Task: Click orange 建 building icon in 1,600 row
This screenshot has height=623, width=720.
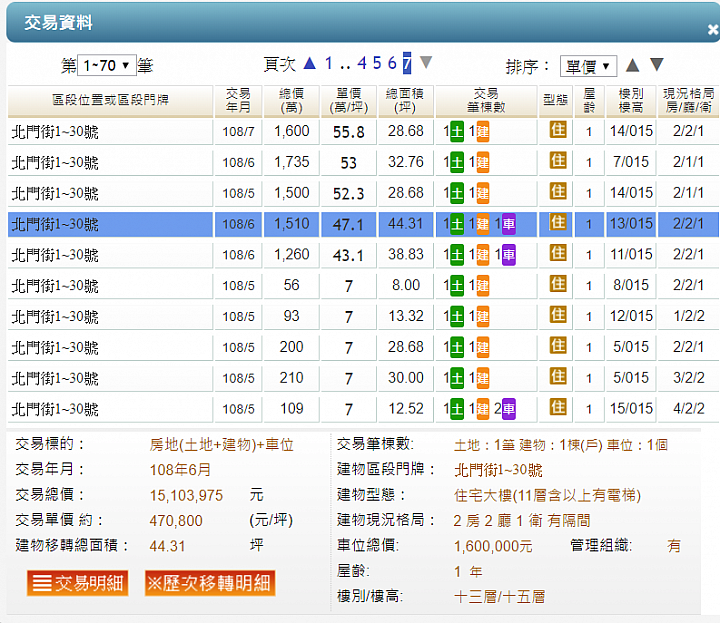Action: click(483, 132)
